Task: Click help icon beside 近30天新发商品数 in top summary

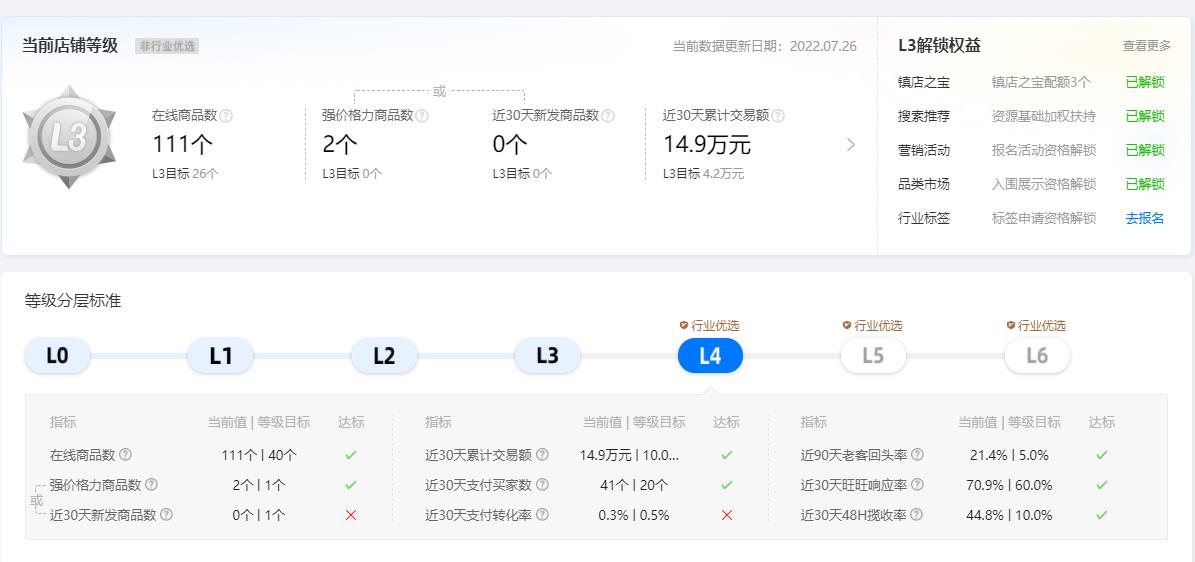Action: click(x=608, y=116)
